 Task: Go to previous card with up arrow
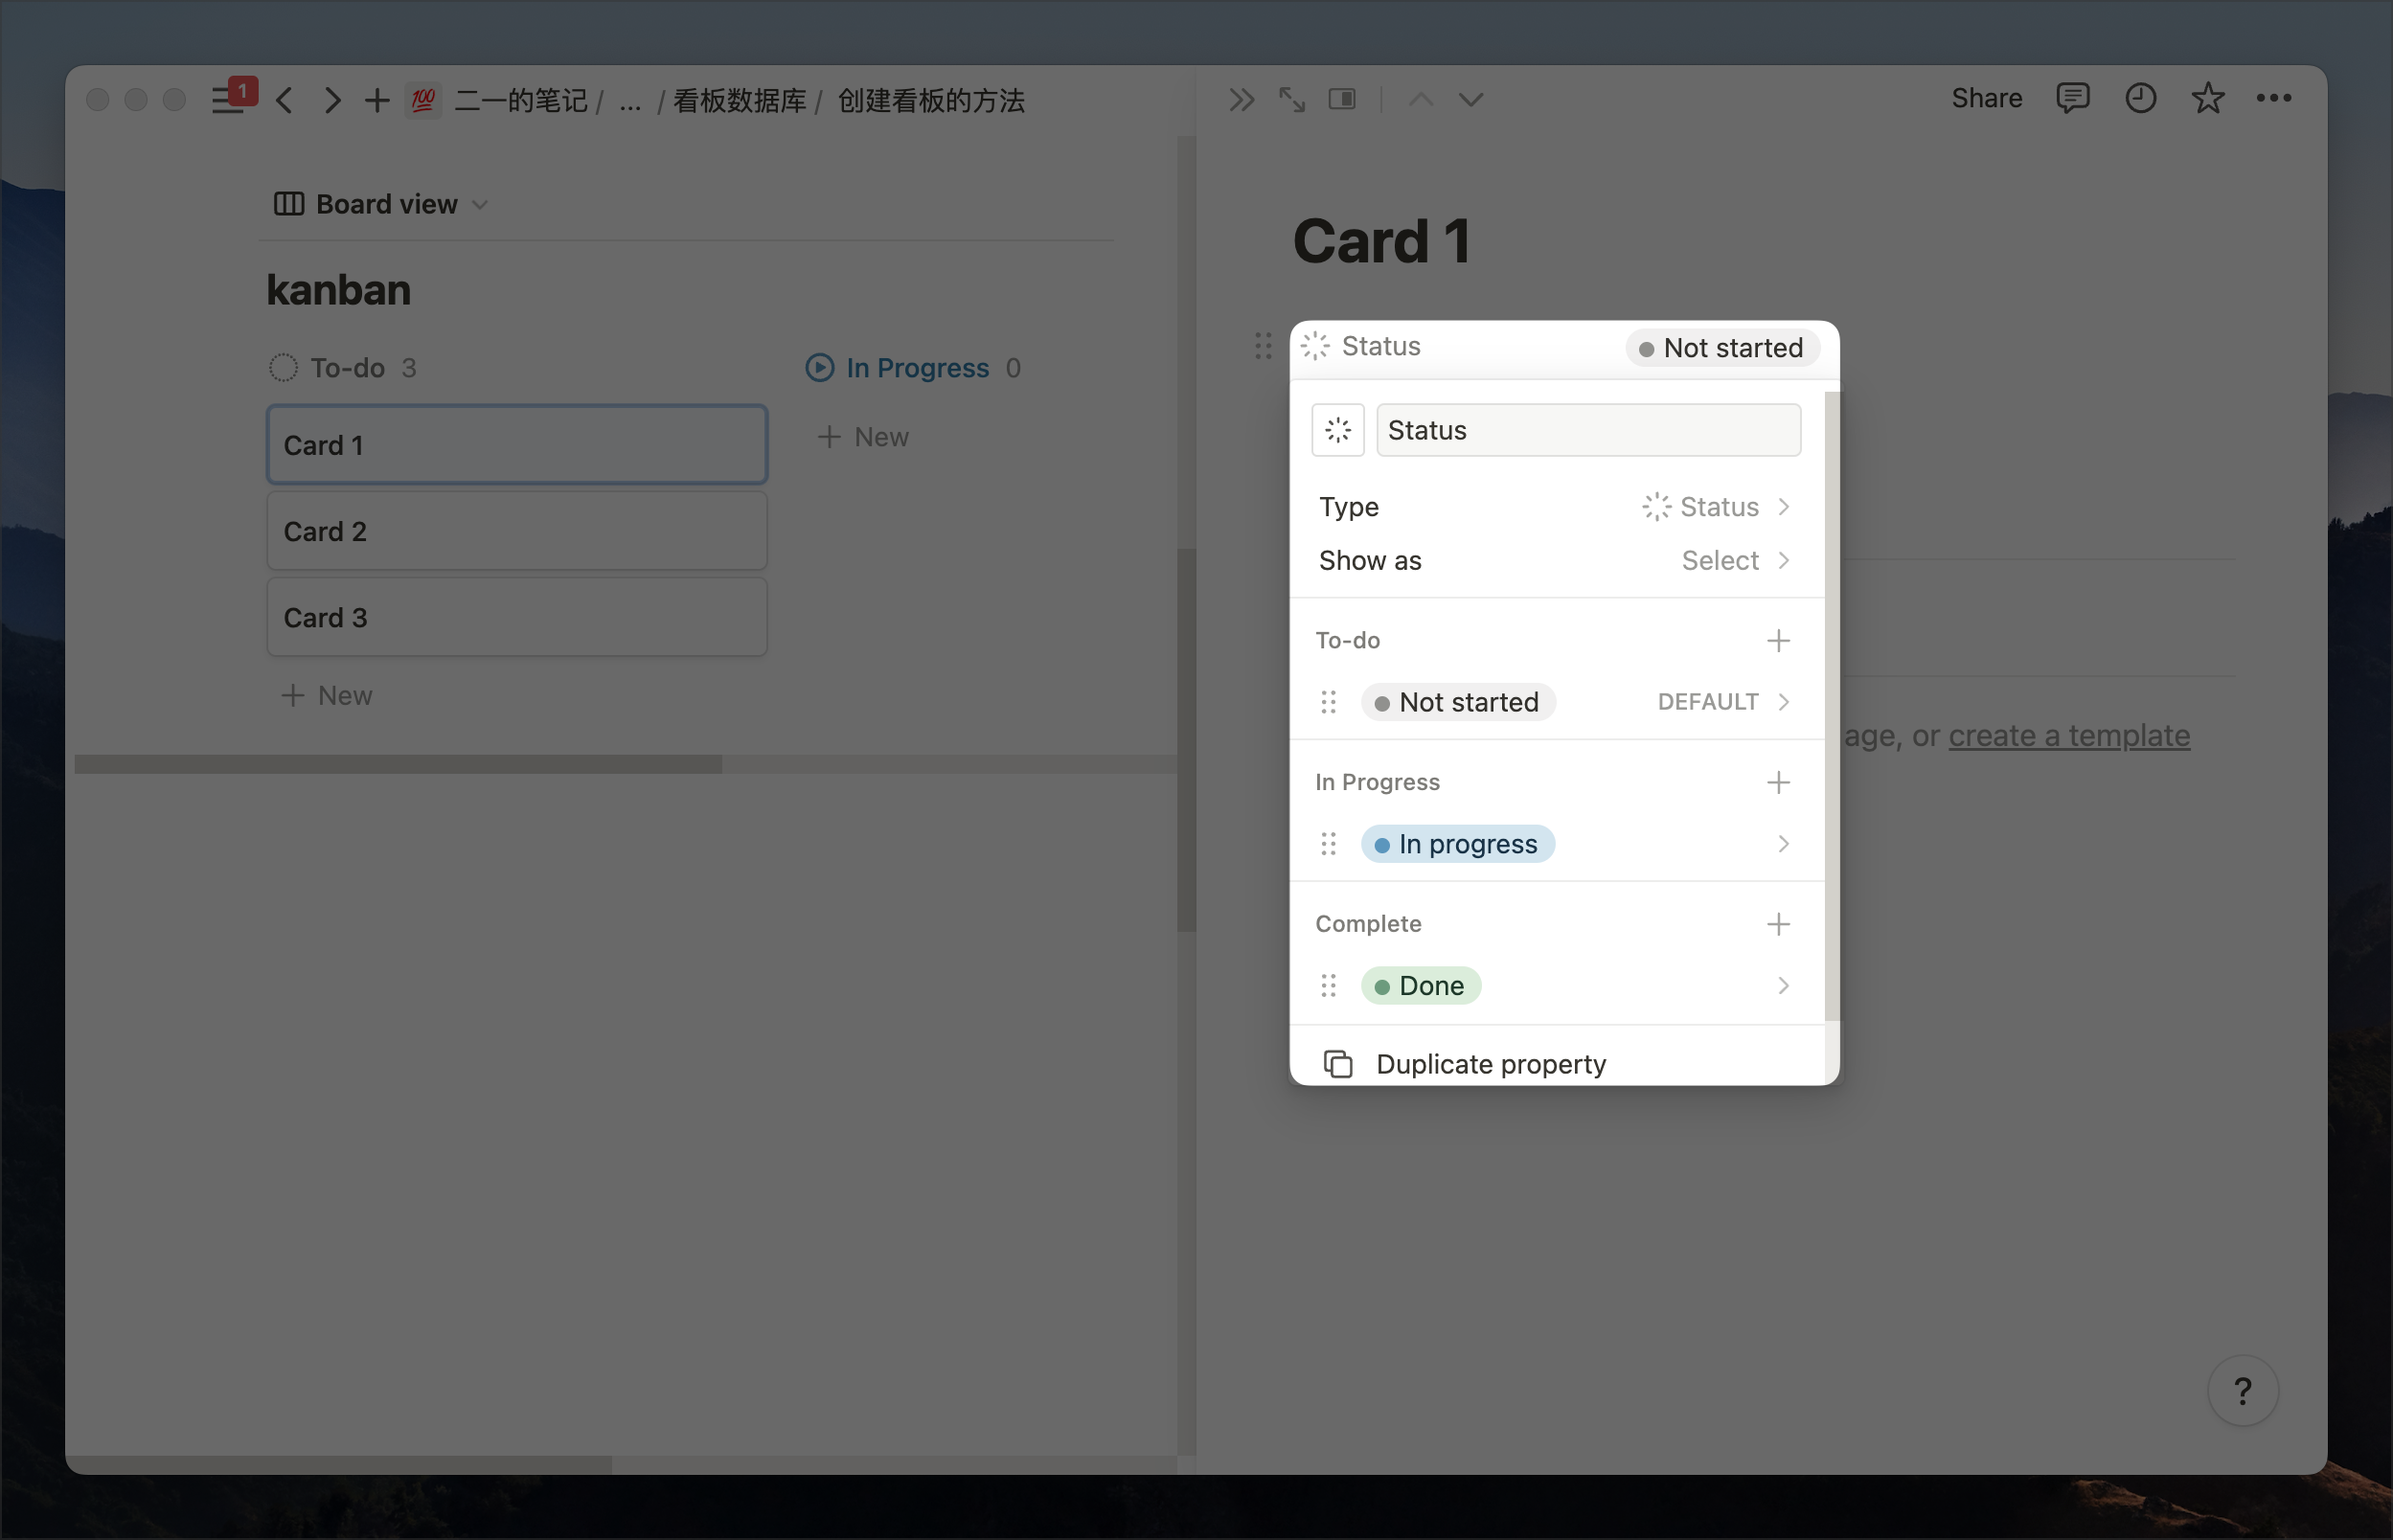point(1421,99)
